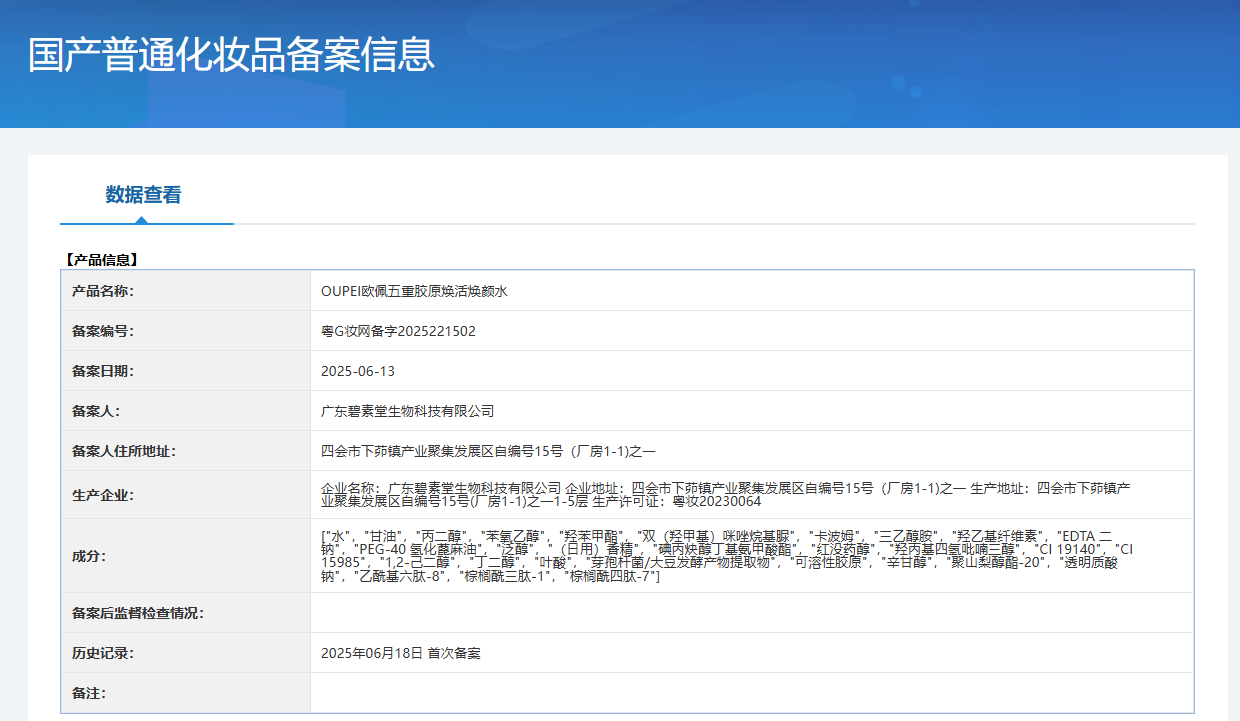This screenshot has height=721, width=1240.
Task: Click the 【产品信息】 section heading
Action: coord(101,260)
